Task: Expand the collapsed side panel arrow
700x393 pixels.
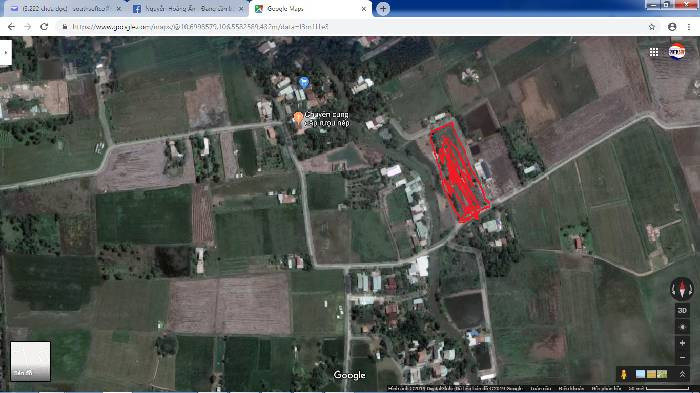Action: (x=5, y=53)
